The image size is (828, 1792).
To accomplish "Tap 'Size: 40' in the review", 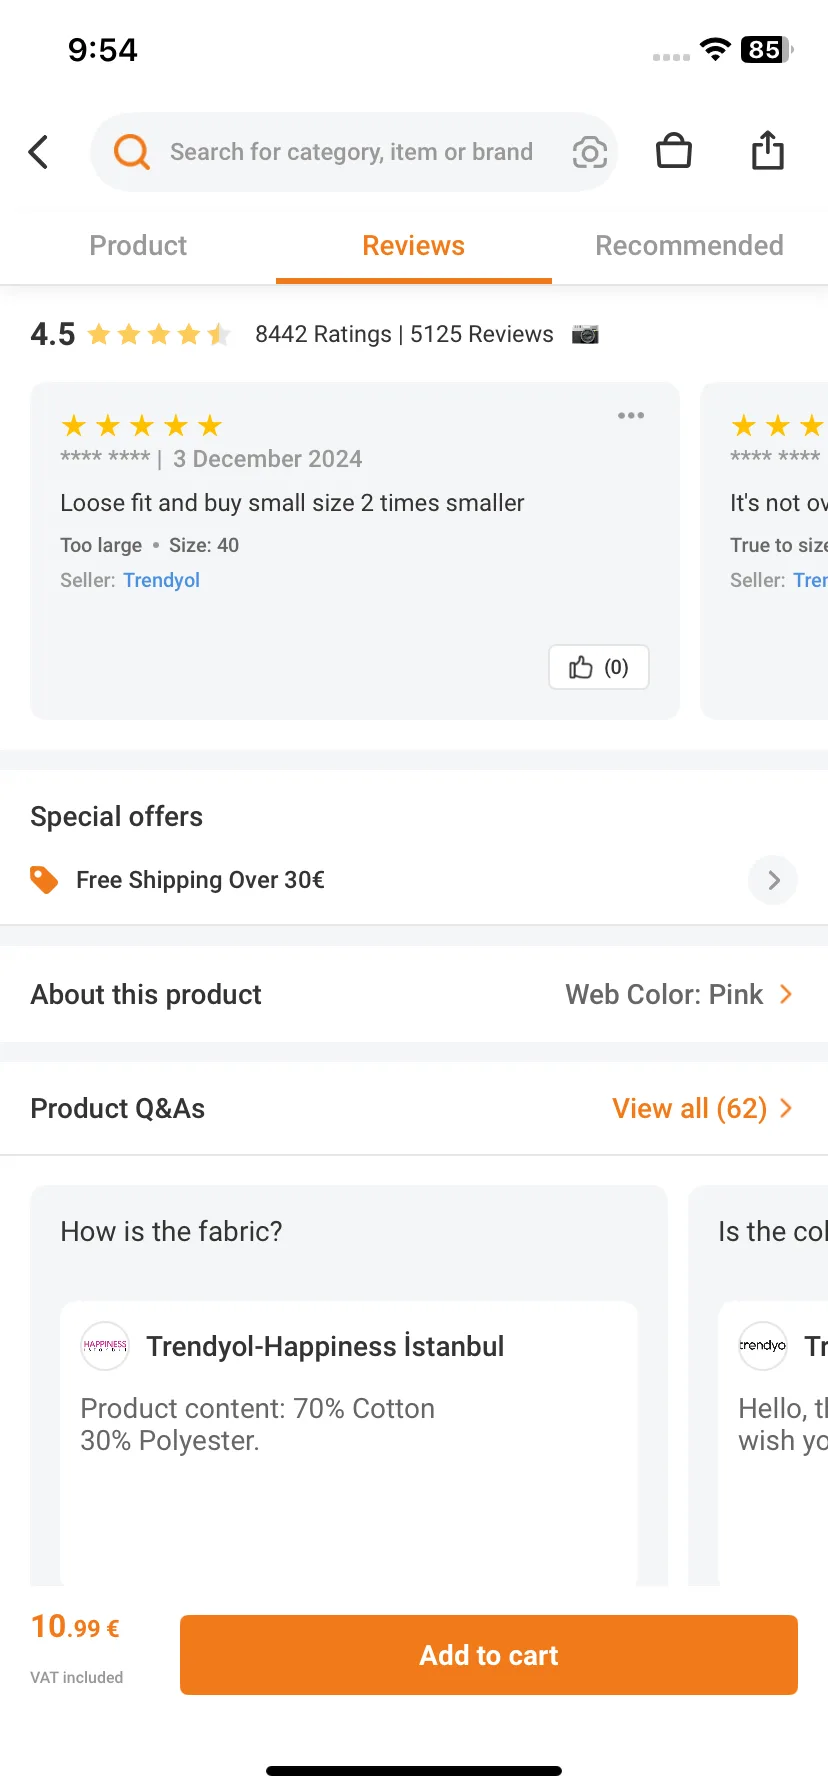I will click(x=204, y=545).
